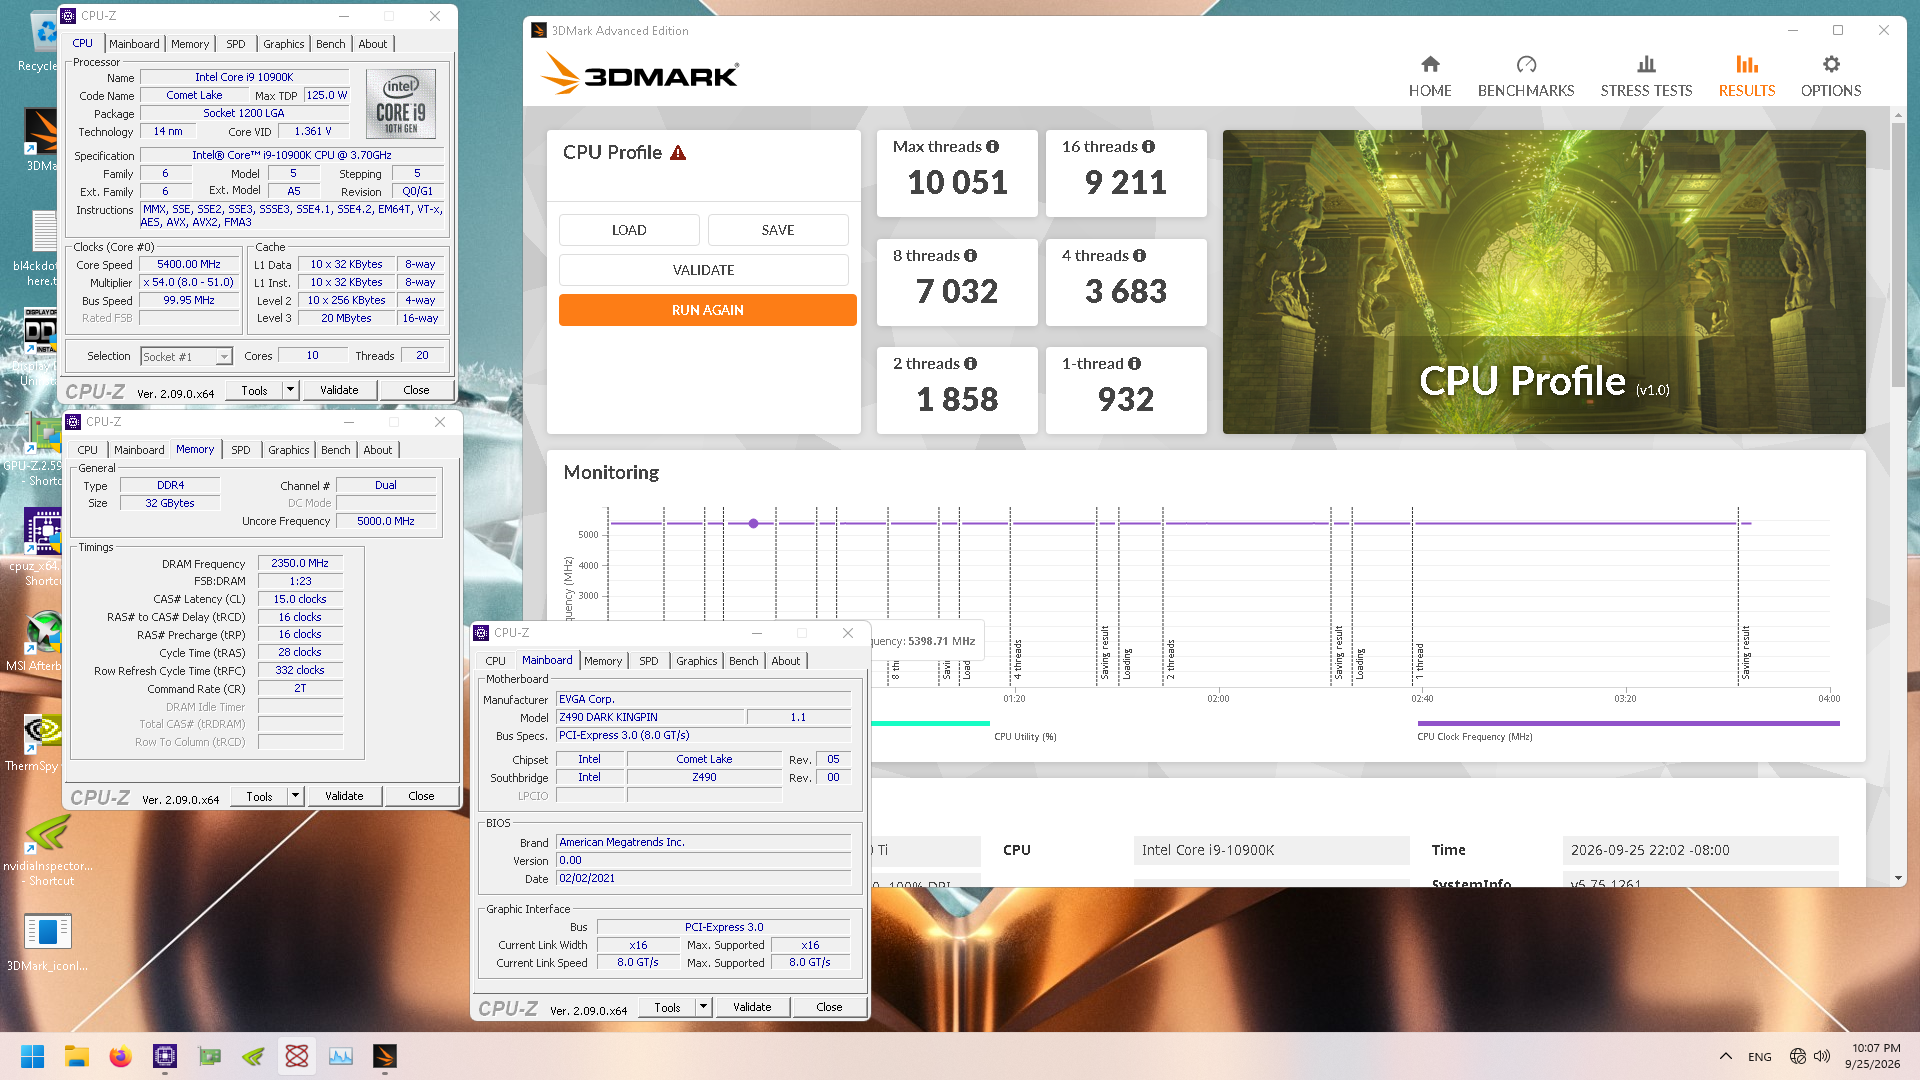This screenshot has width=1920, height=1080.
Task: Click the Intel Core i9 logo in CPU-Z
Action: [x=400, y=103]
